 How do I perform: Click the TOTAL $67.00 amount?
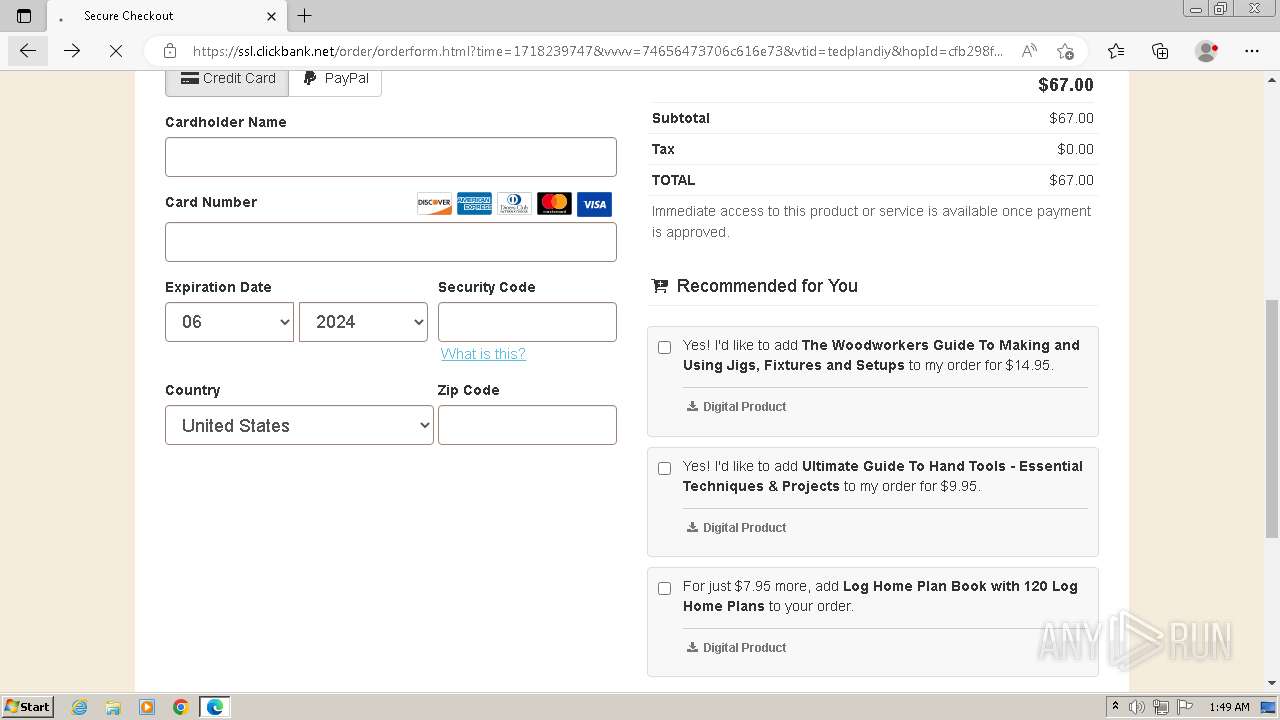pyautogui.click(x=1071, y=180)
